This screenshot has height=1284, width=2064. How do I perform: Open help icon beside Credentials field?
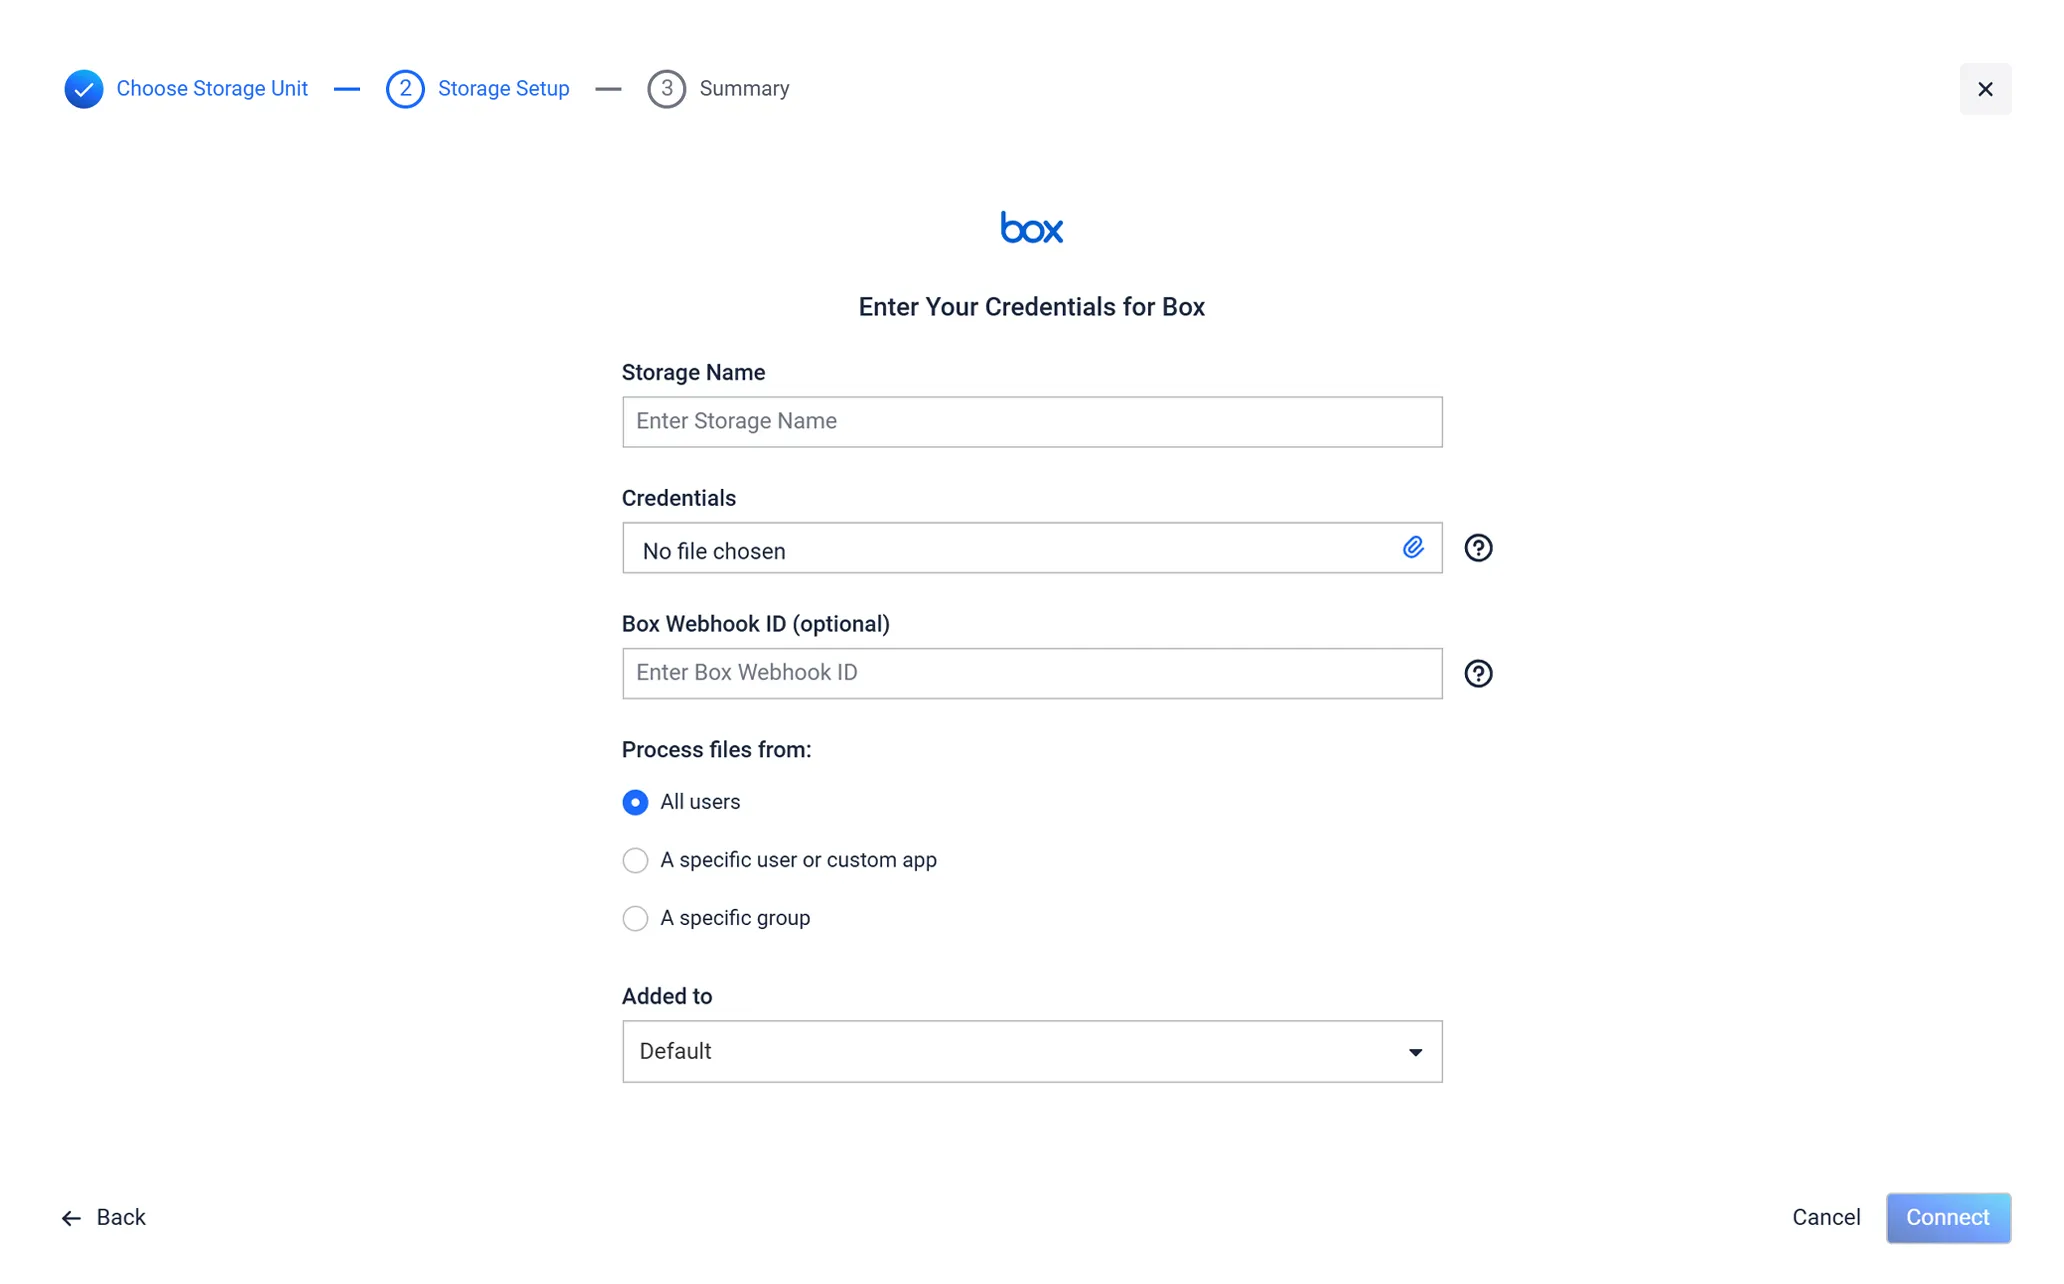click(1478, 548)
